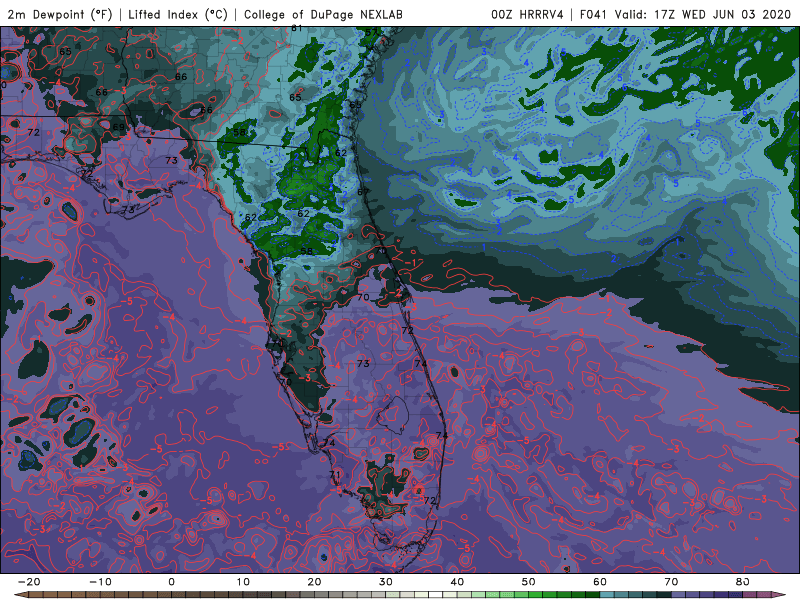Click the 40 label on the color scale

coord(457,582)
